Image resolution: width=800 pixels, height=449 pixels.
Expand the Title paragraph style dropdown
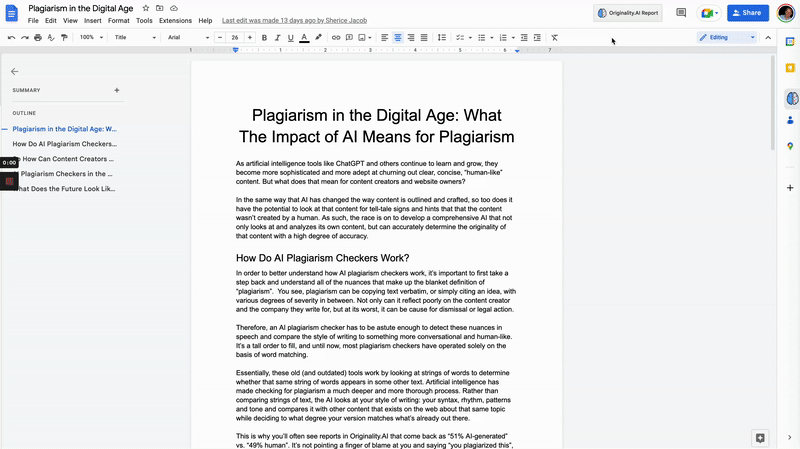pos(133,37)
